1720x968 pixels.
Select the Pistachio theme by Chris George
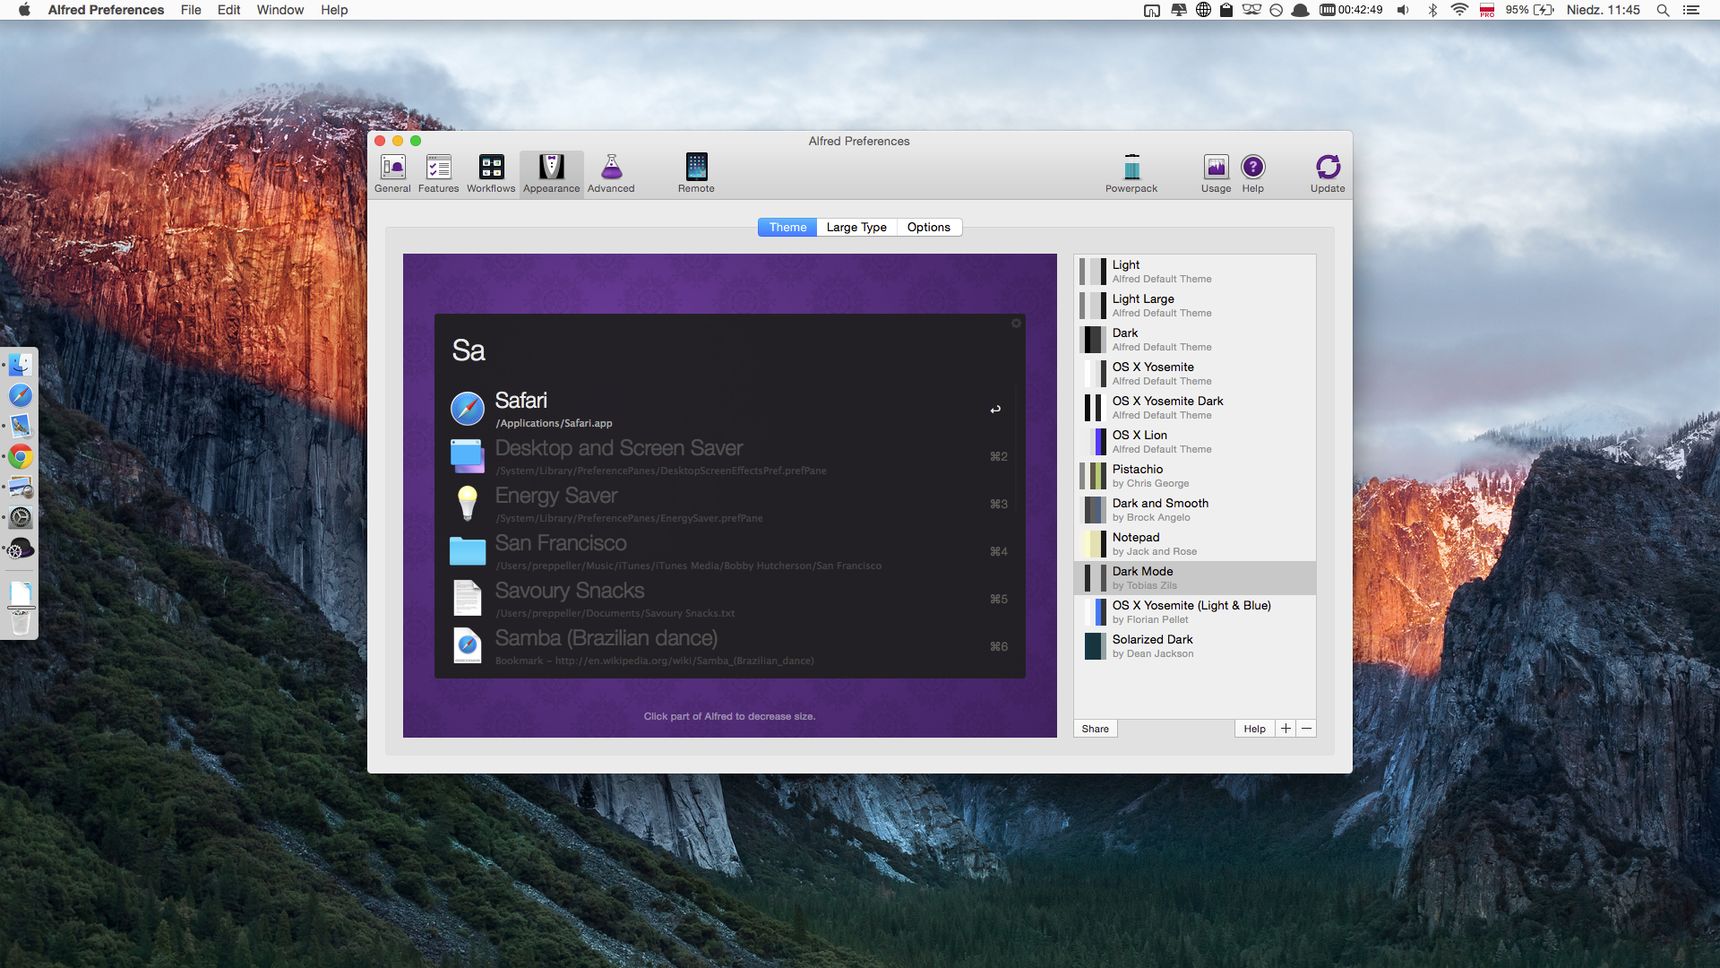[x=1195, y=475]
